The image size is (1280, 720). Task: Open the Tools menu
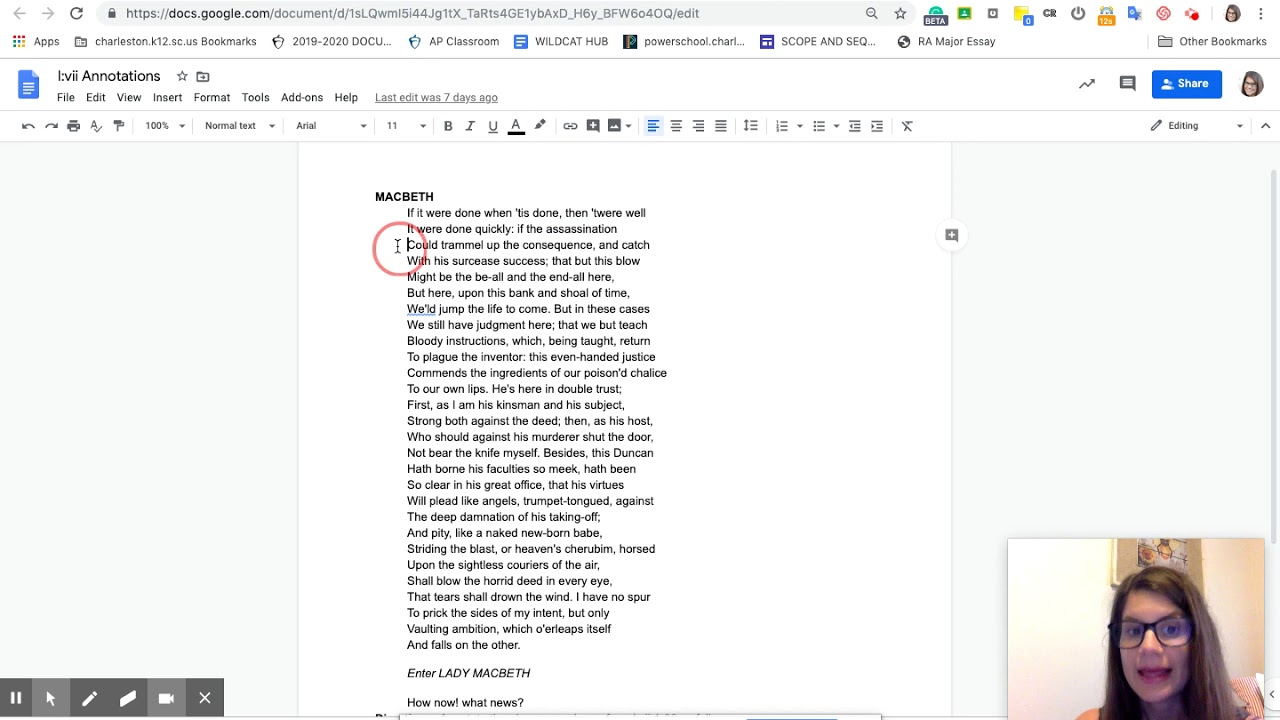pos(255,98)
